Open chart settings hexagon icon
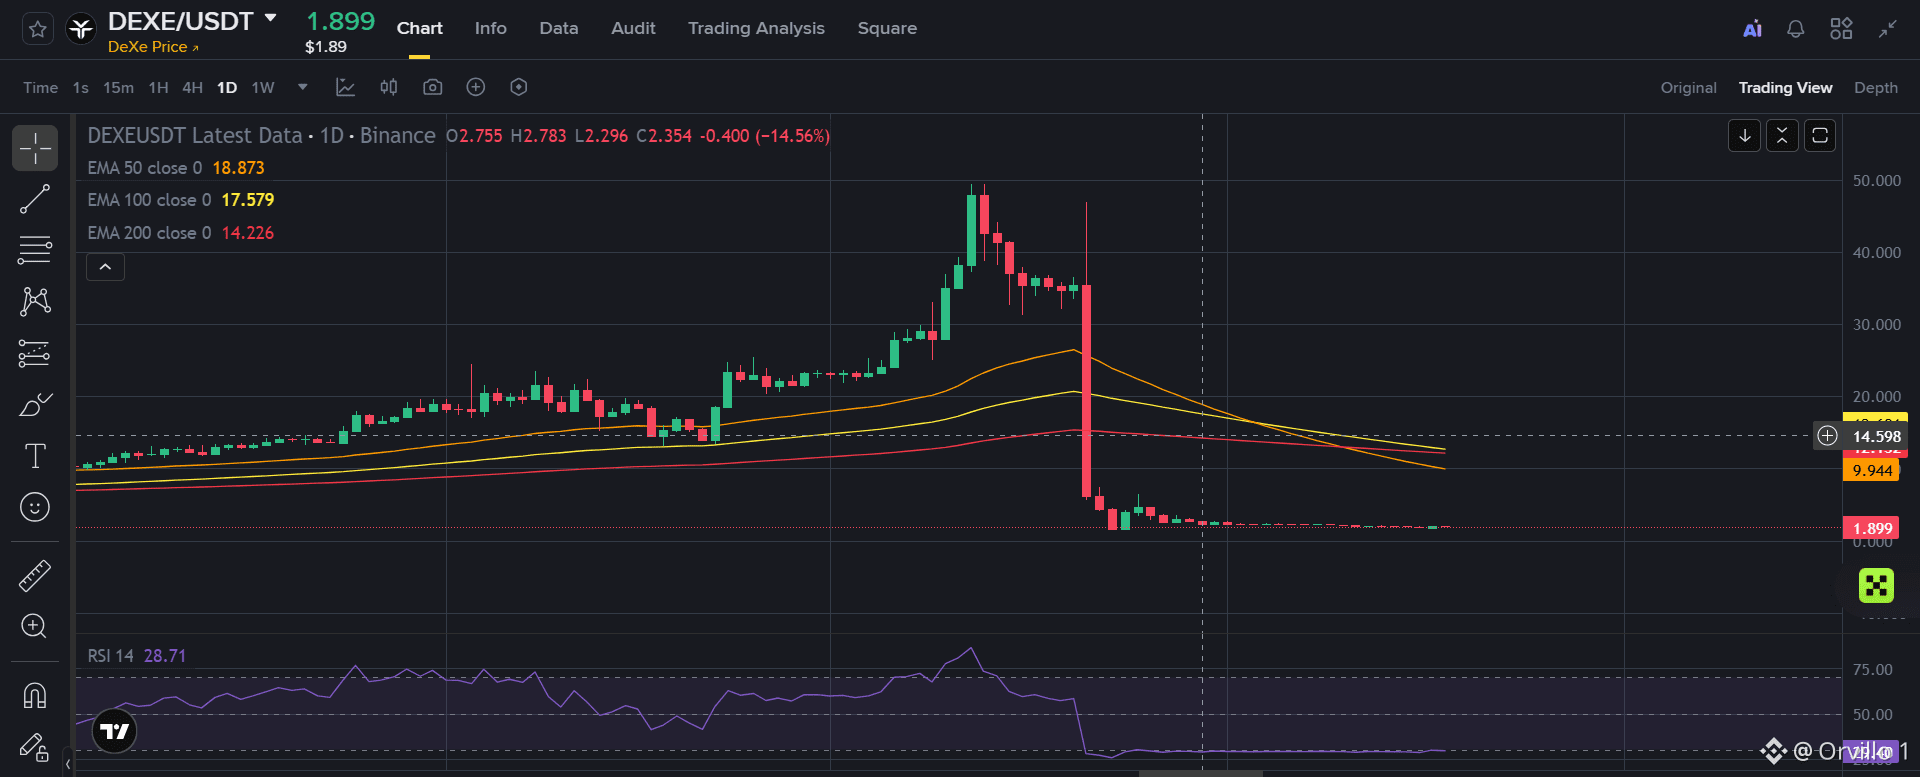The image size is (1920, 777). [x=518, y=88]
